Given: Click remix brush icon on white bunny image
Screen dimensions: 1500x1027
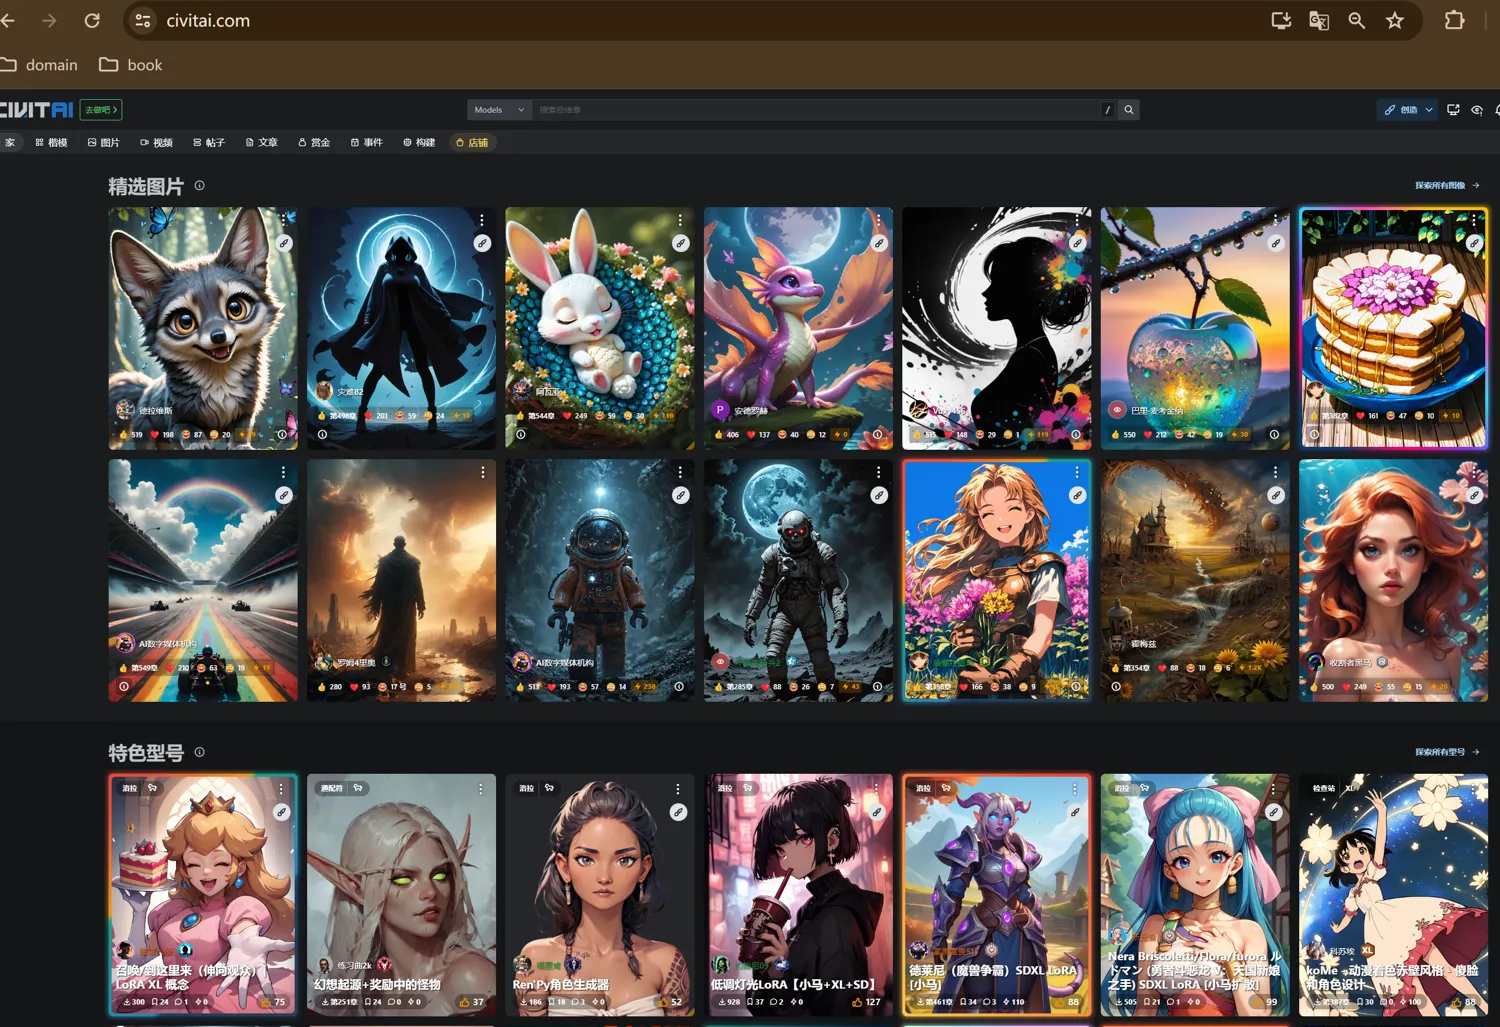Looking at the screenshot, I should click(680, 243).
